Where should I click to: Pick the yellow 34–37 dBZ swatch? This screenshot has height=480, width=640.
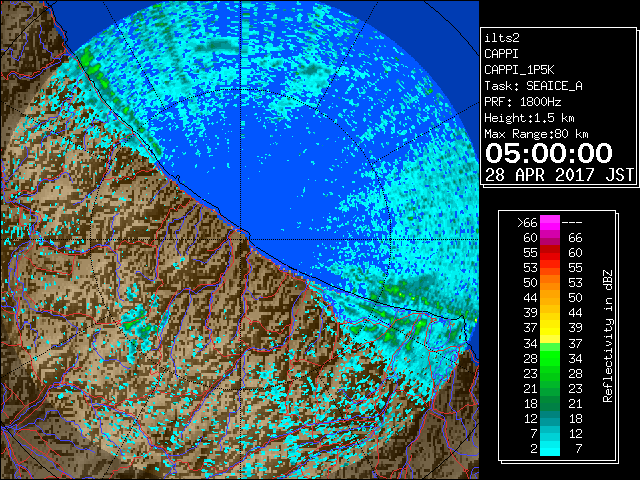pos(550,343)
